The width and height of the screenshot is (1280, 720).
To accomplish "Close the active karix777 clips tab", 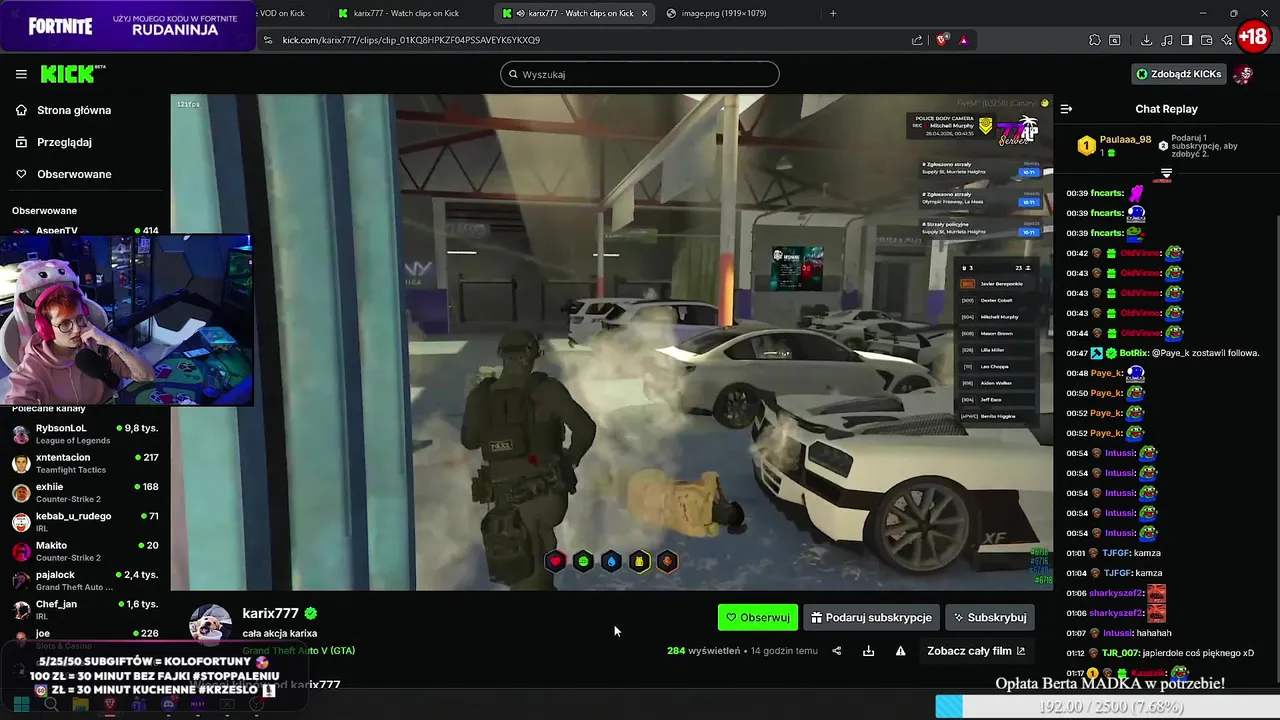I will click(644, 13).
